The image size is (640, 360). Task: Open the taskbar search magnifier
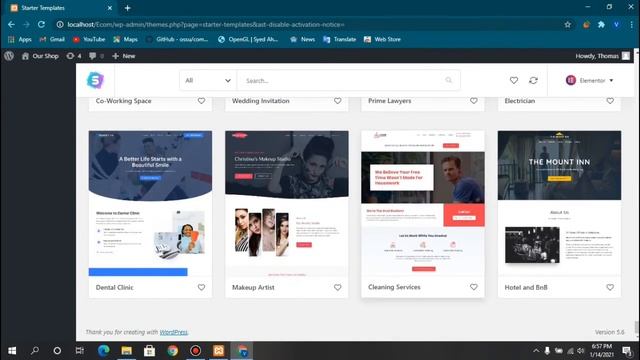35,351
